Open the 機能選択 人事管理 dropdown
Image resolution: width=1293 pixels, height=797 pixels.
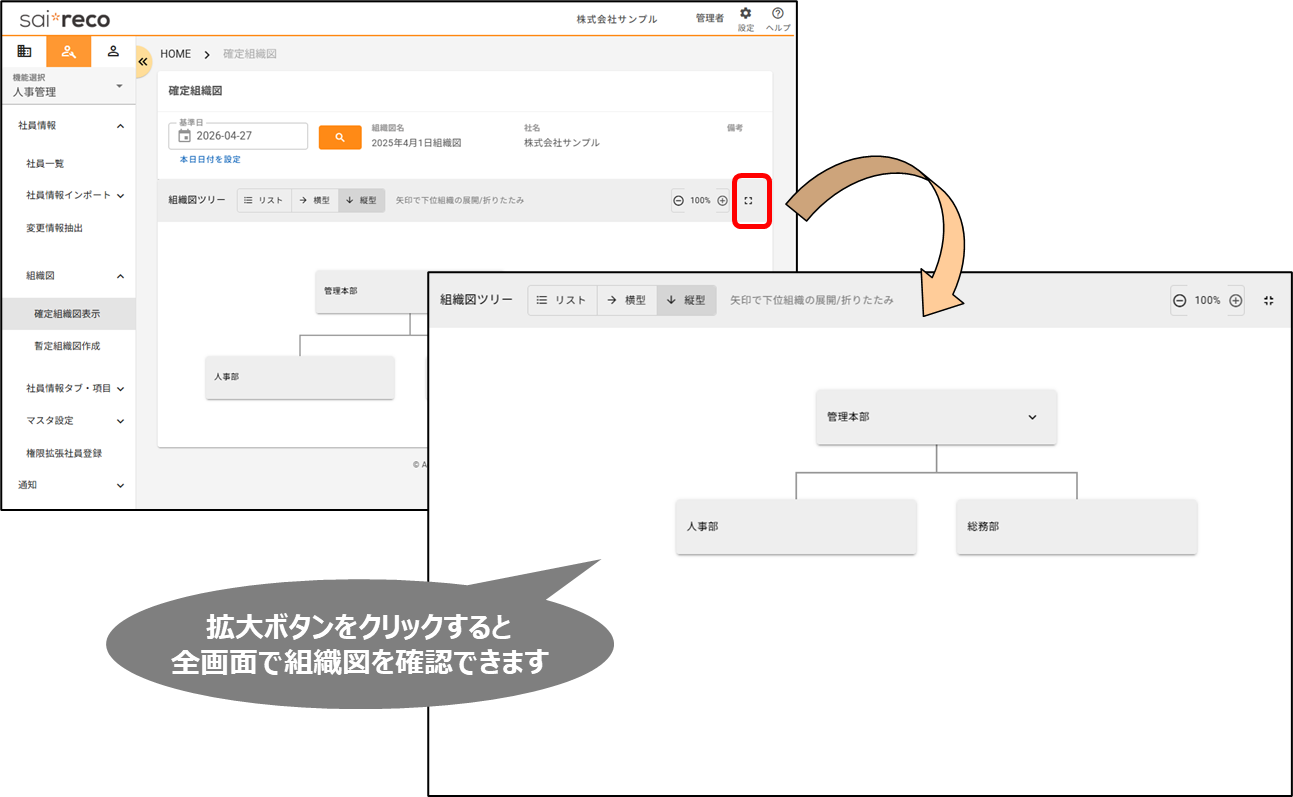coord(67,86)
